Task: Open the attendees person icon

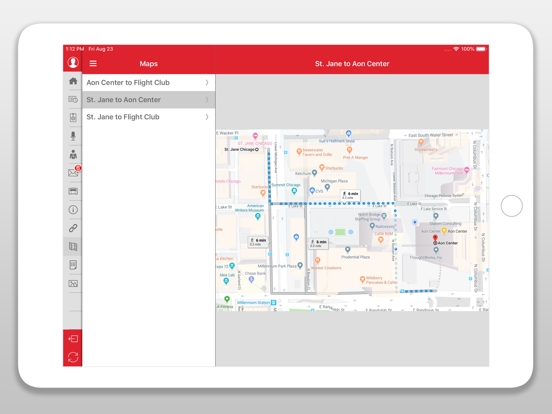Action: [x=73, y=154]
